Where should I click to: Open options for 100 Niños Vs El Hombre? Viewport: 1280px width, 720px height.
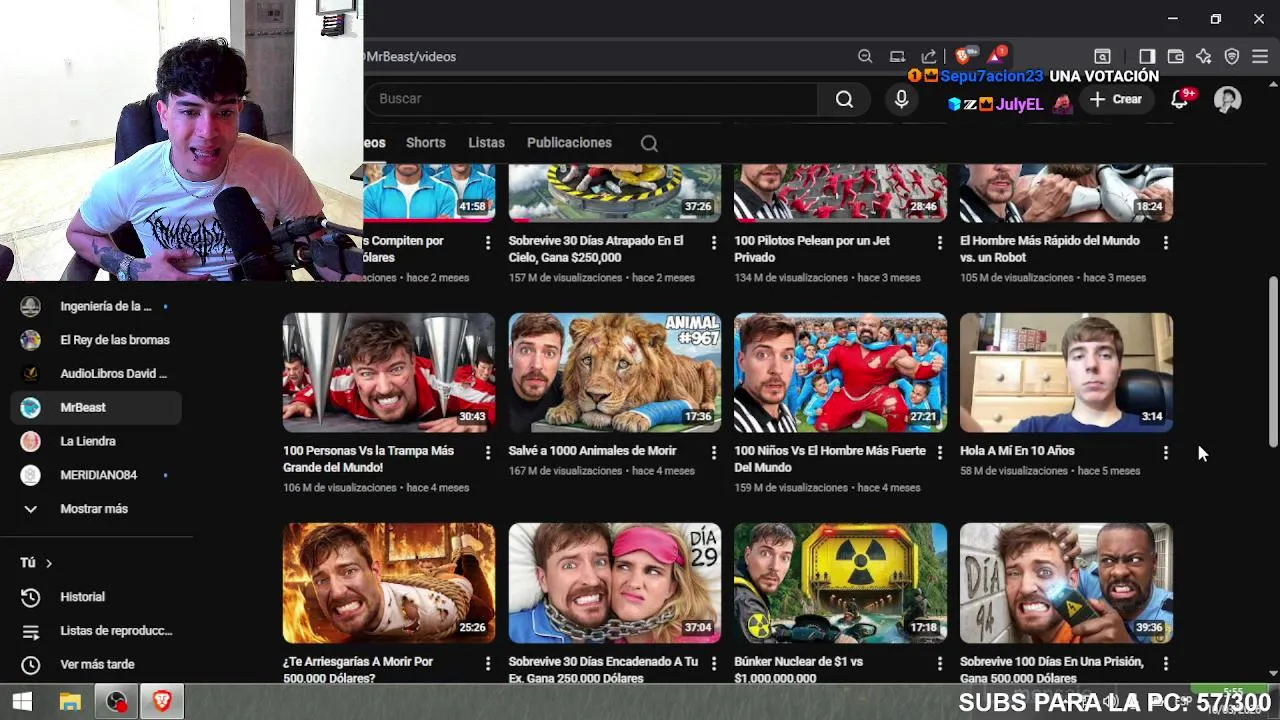[939, 452]
